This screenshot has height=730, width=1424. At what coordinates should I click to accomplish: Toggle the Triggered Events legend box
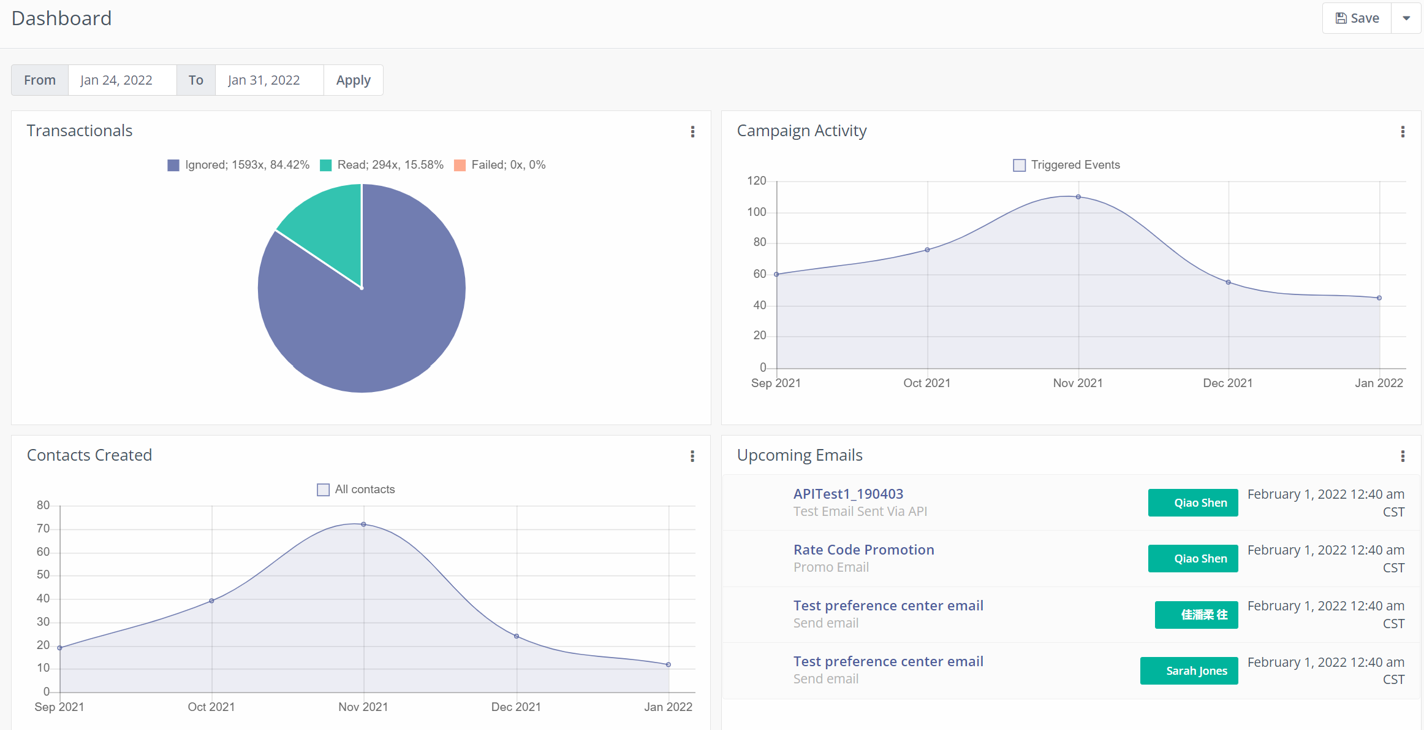[1019, 165]
